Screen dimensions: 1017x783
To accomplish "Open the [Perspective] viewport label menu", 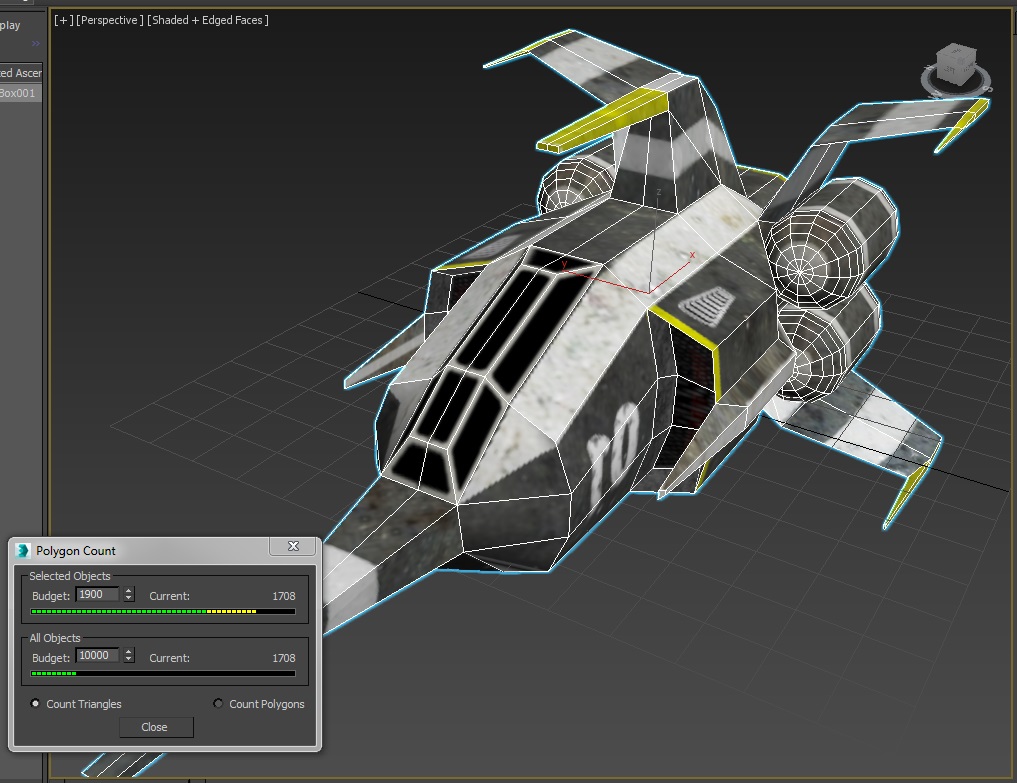I will click(110, 19).
